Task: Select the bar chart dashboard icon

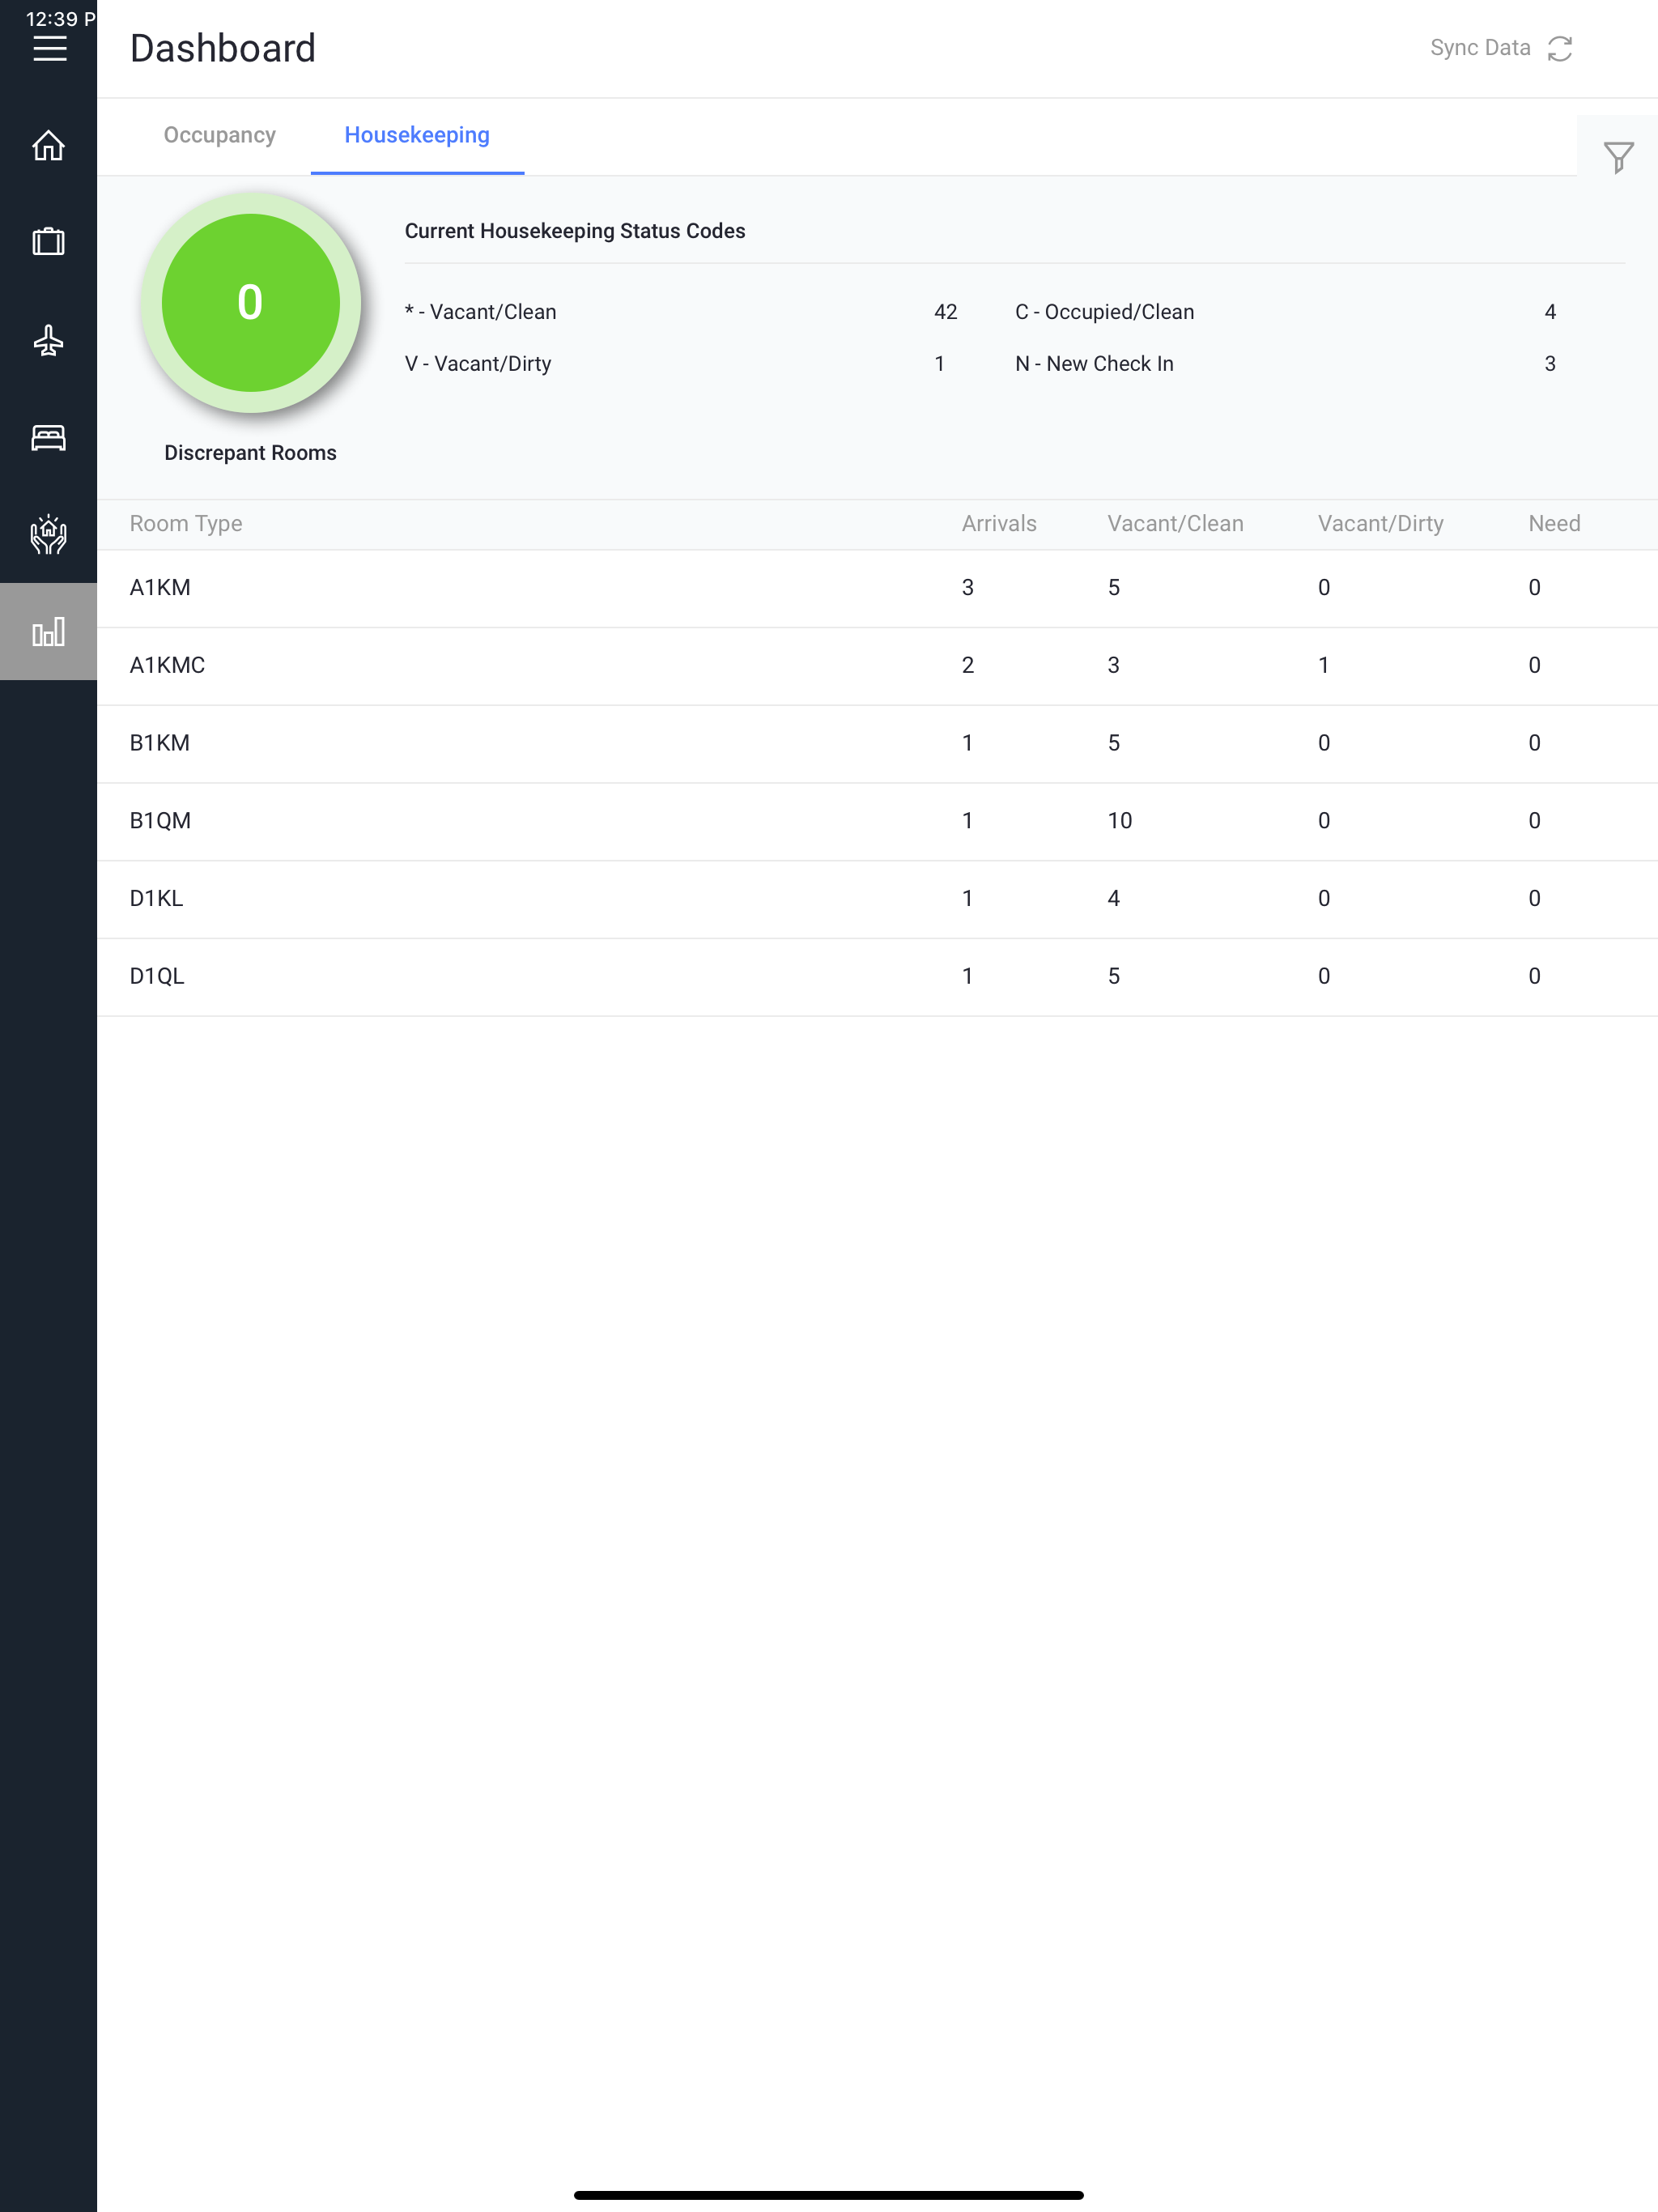Action: pyautogui.click(x=48, y=631)
